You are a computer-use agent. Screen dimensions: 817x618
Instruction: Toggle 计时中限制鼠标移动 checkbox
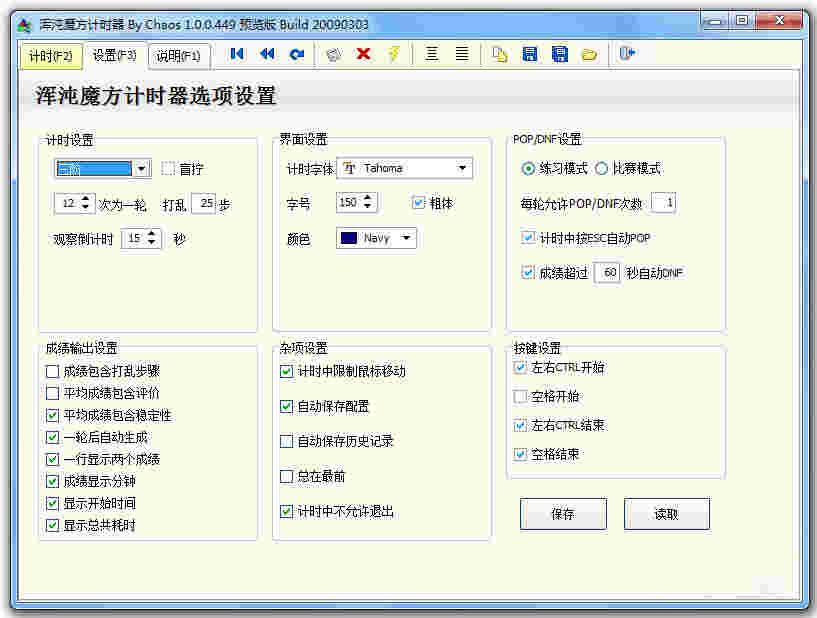[x=286, y=371]
